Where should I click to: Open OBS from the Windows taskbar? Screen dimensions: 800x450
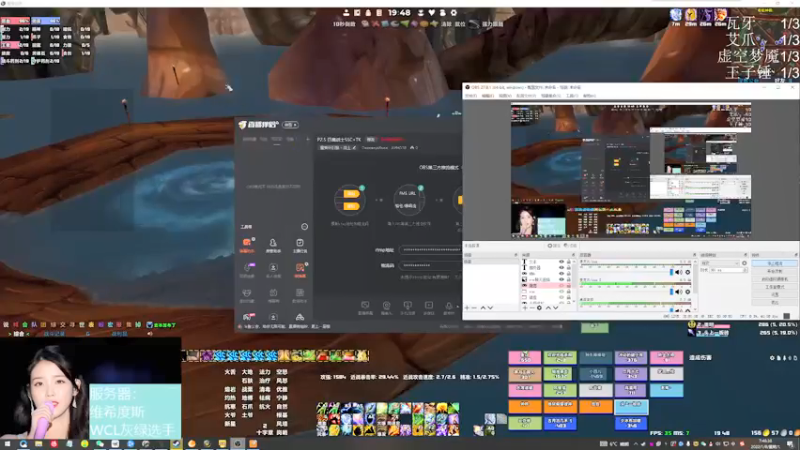click(237, 444)
